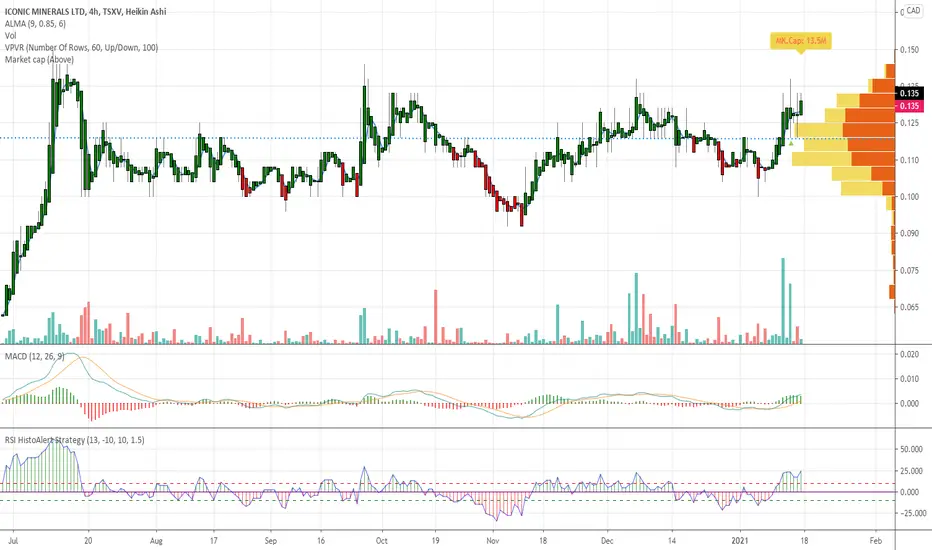The image size is (932, 550).
Task: Click the MACD 0.020 scale value
Action: [909, 354]
